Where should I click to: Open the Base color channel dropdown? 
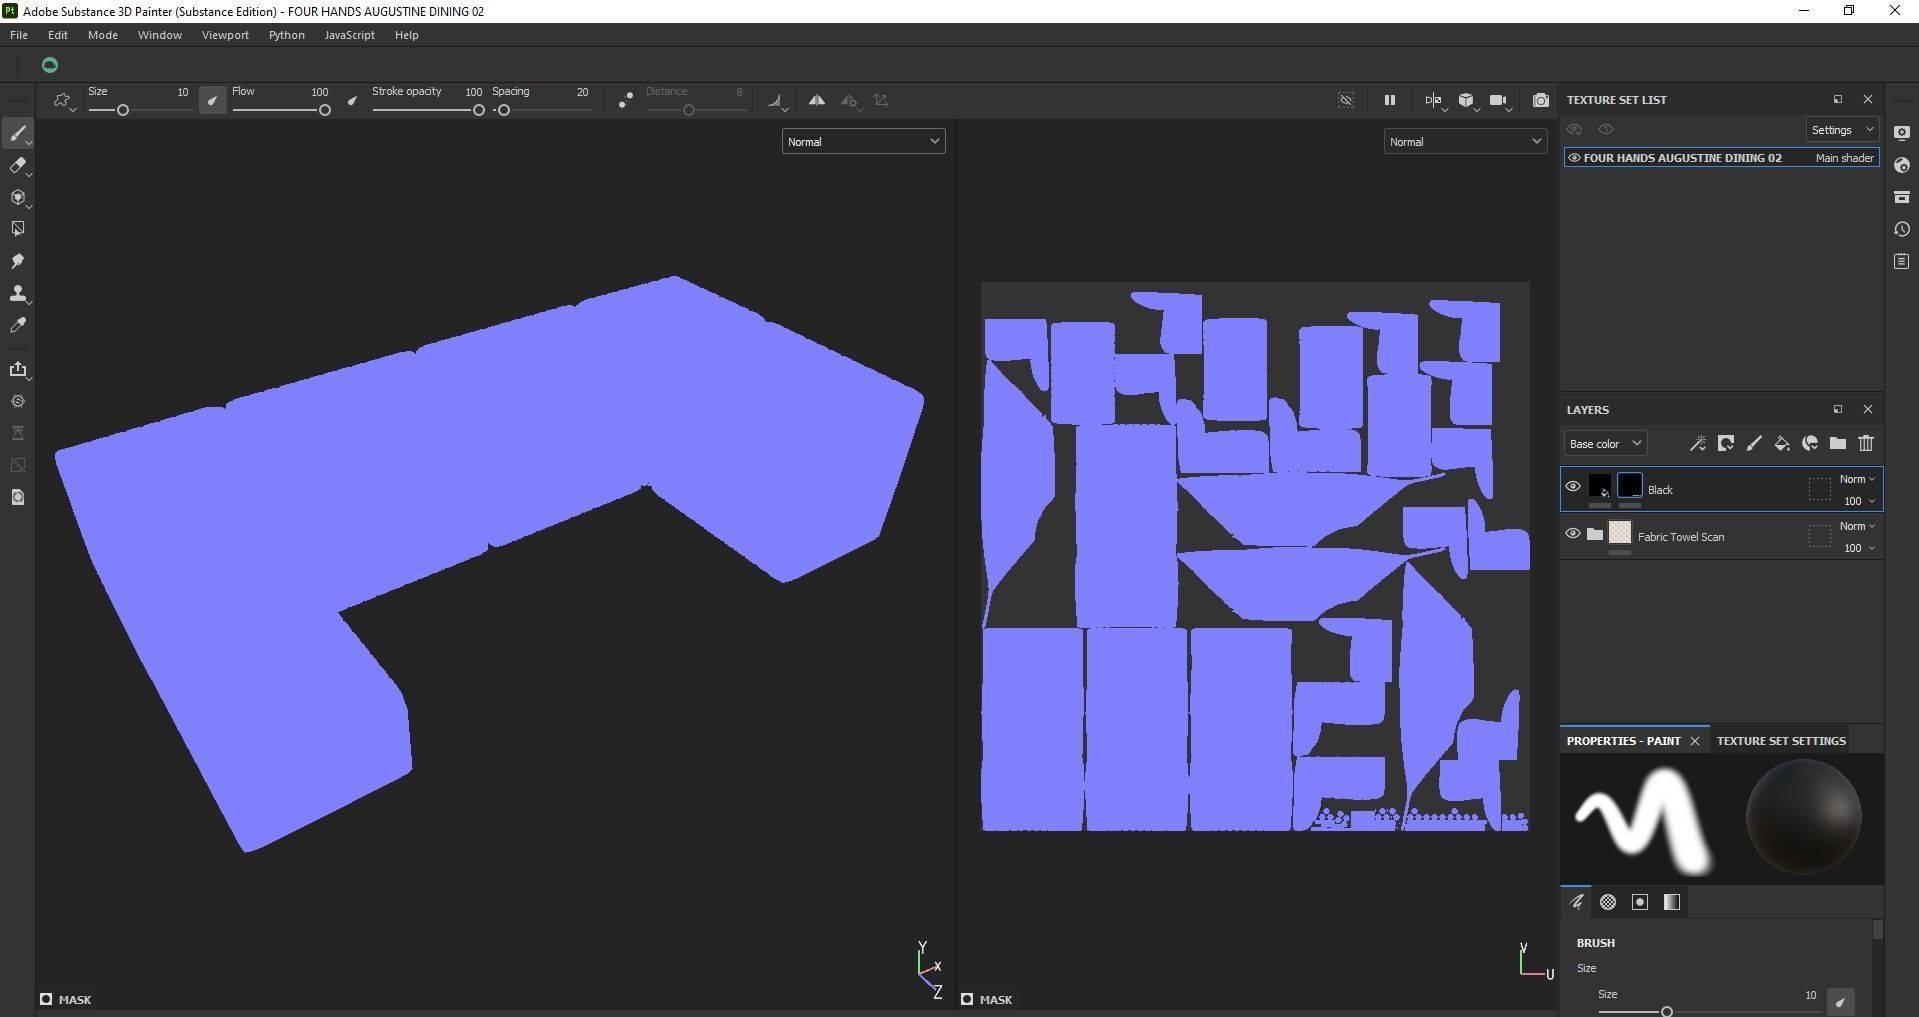click(1605, 444)
